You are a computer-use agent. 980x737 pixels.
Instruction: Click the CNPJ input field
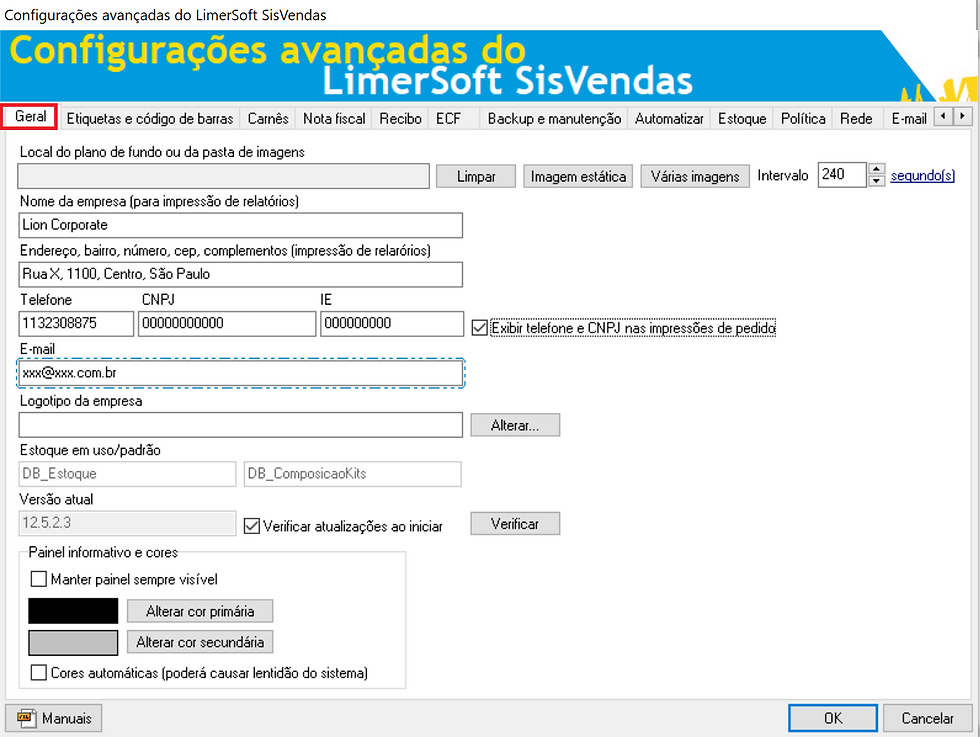pos(227,324)
